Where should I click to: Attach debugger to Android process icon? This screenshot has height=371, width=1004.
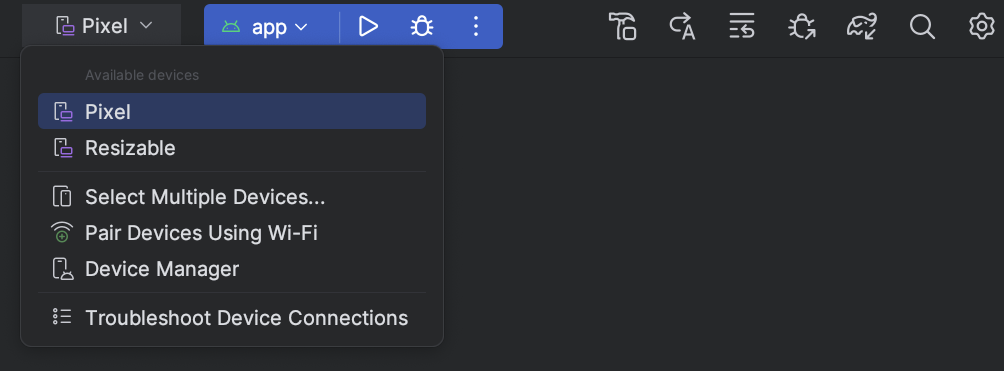tap(802, 26)
